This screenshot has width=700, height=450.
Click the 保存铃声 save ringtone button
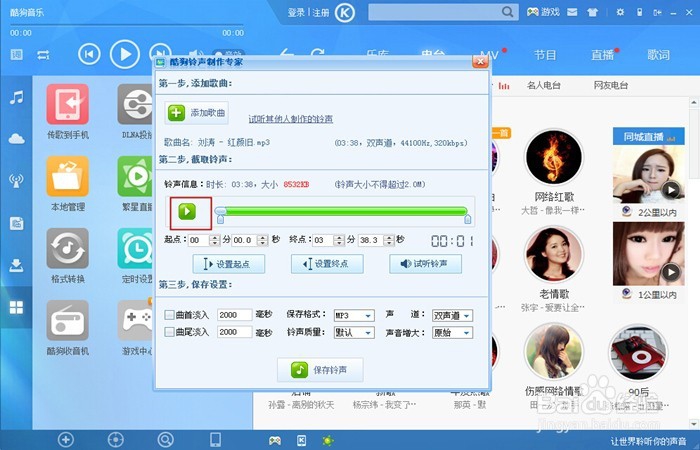[x=320, y=370]
